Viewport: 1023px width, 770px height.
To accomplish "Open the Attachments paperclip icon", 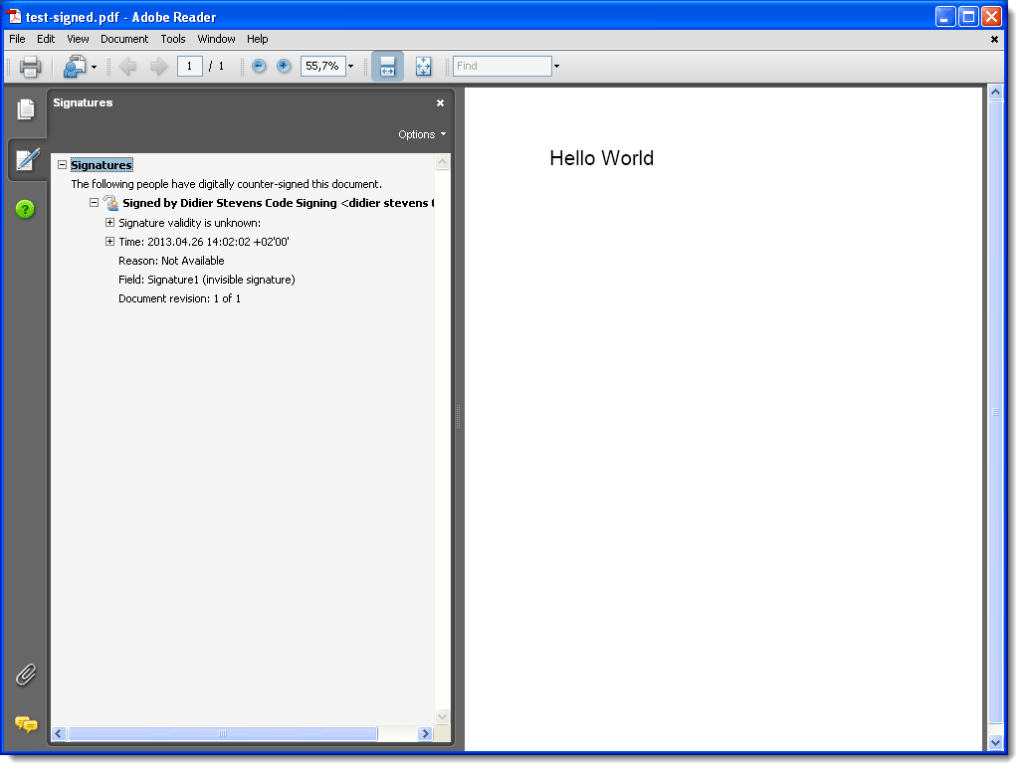I will [25, 675].
